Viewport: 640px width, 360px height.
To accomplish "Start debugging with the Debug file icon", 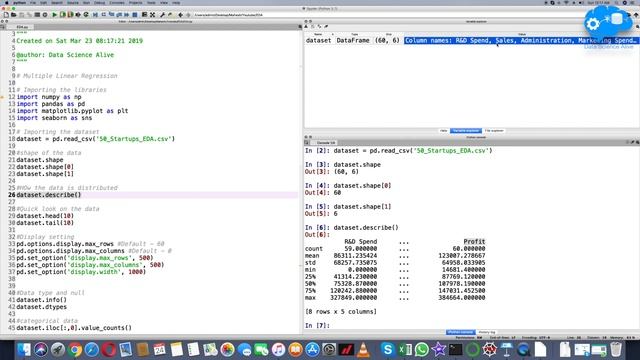I will click(x=95, y=15).
